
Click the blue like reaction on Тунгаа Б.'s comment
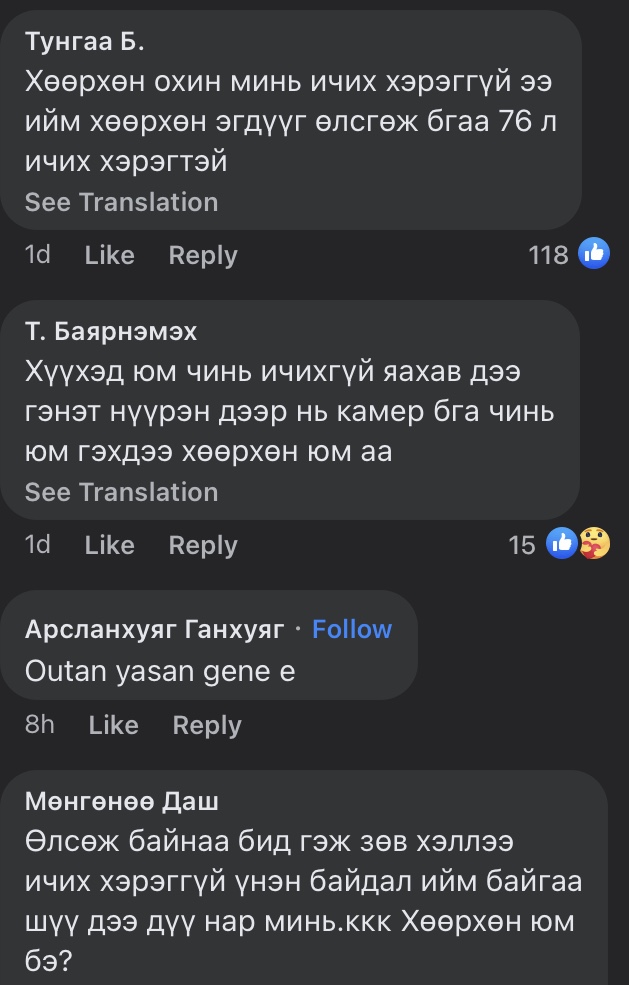(x=594, y=255)
